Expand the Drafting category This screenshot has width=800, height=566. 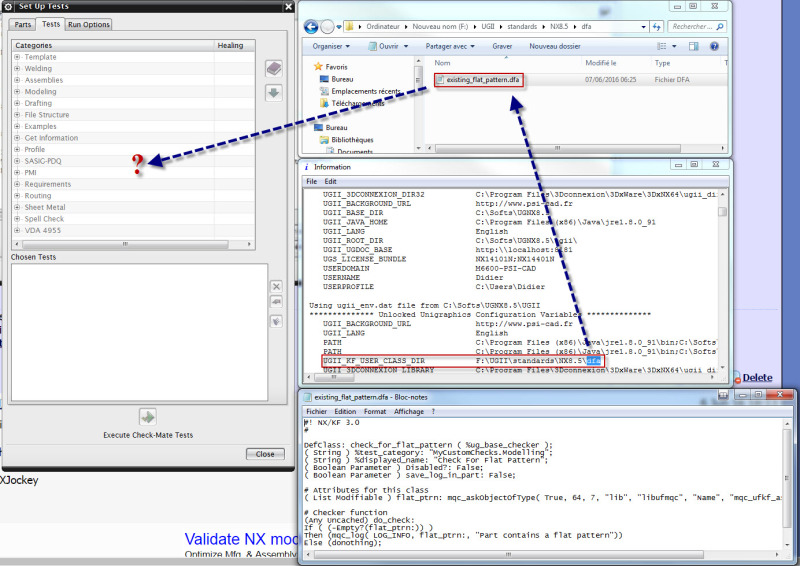[17, 103]
